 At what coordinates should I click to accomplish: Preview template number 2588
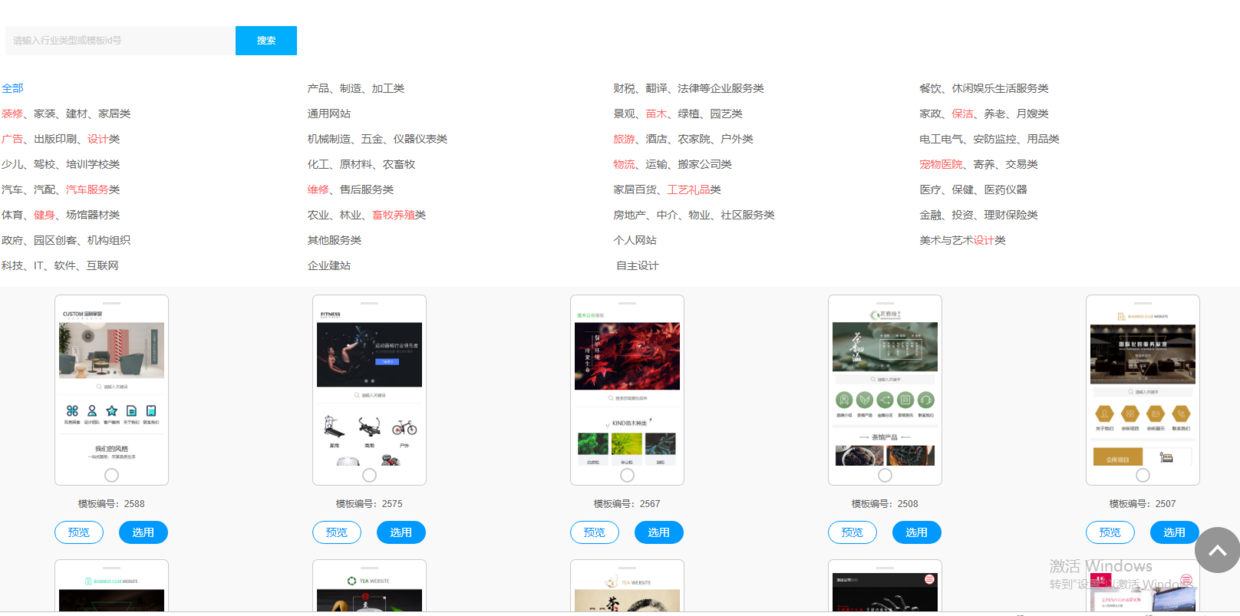coord(79,532)
